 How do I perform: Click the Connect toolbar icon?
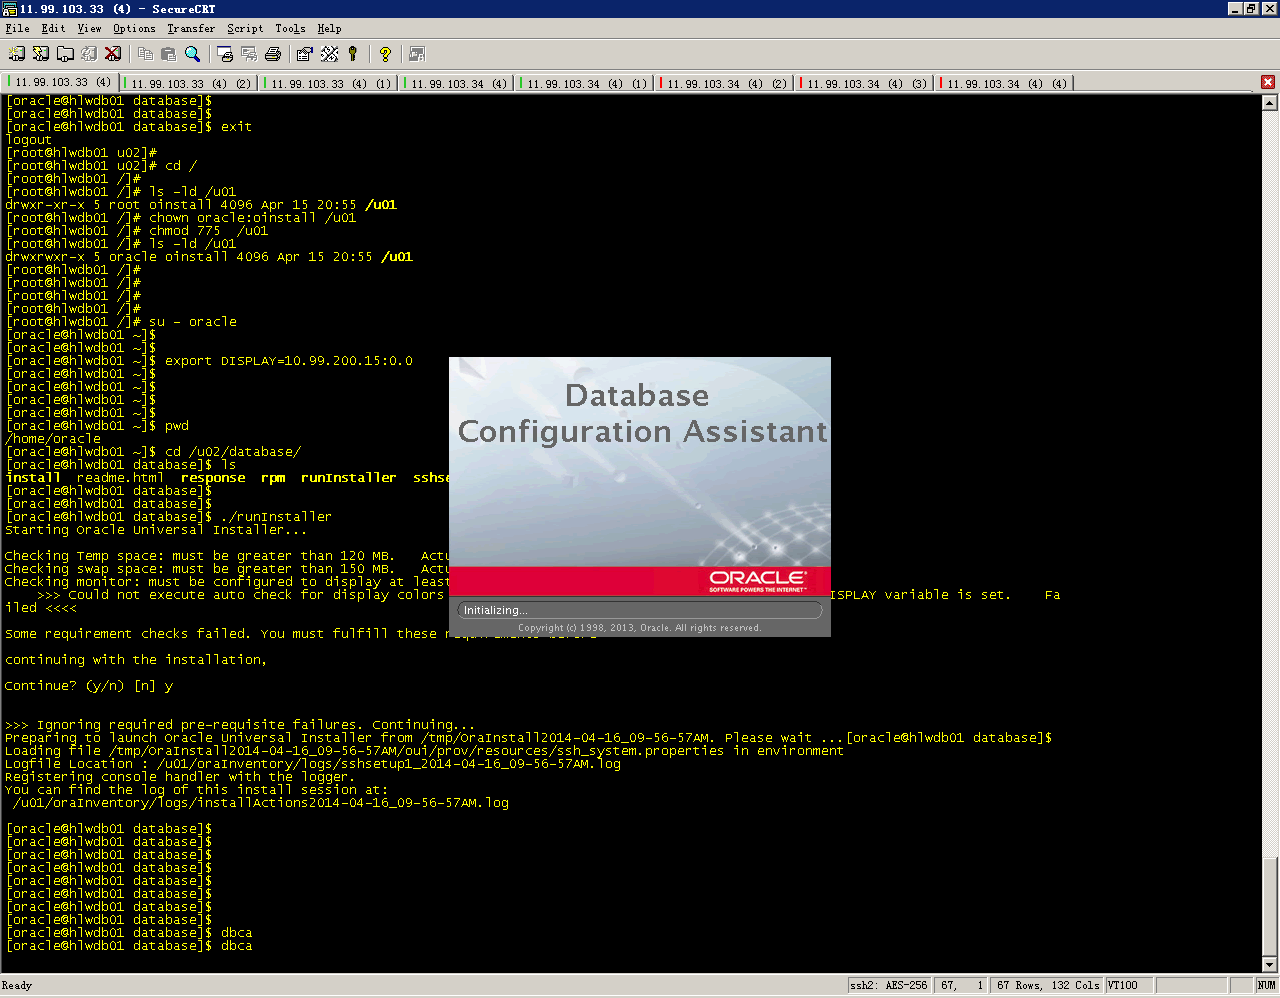coord(14,53)
